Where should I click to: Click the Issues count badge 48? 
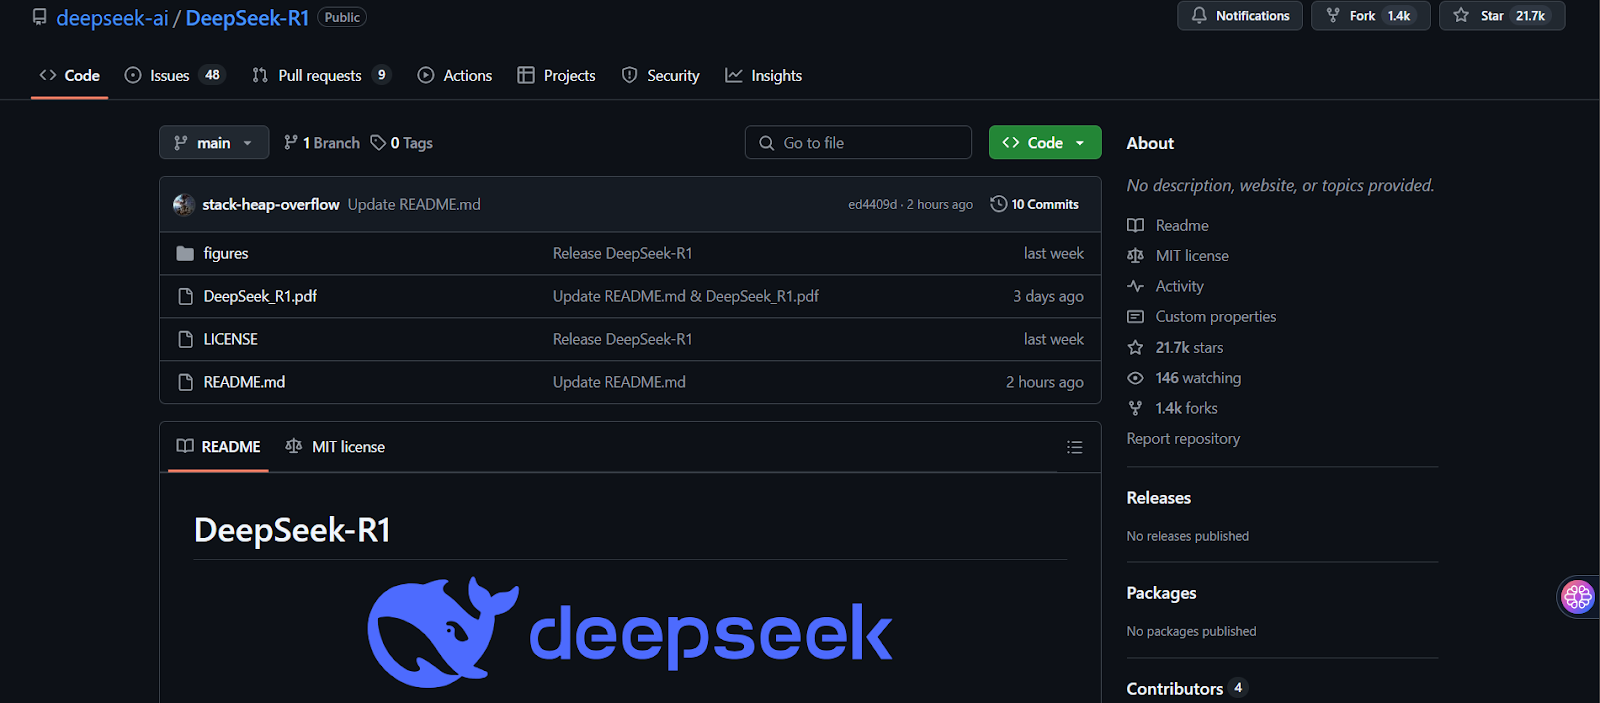point(212,75)
